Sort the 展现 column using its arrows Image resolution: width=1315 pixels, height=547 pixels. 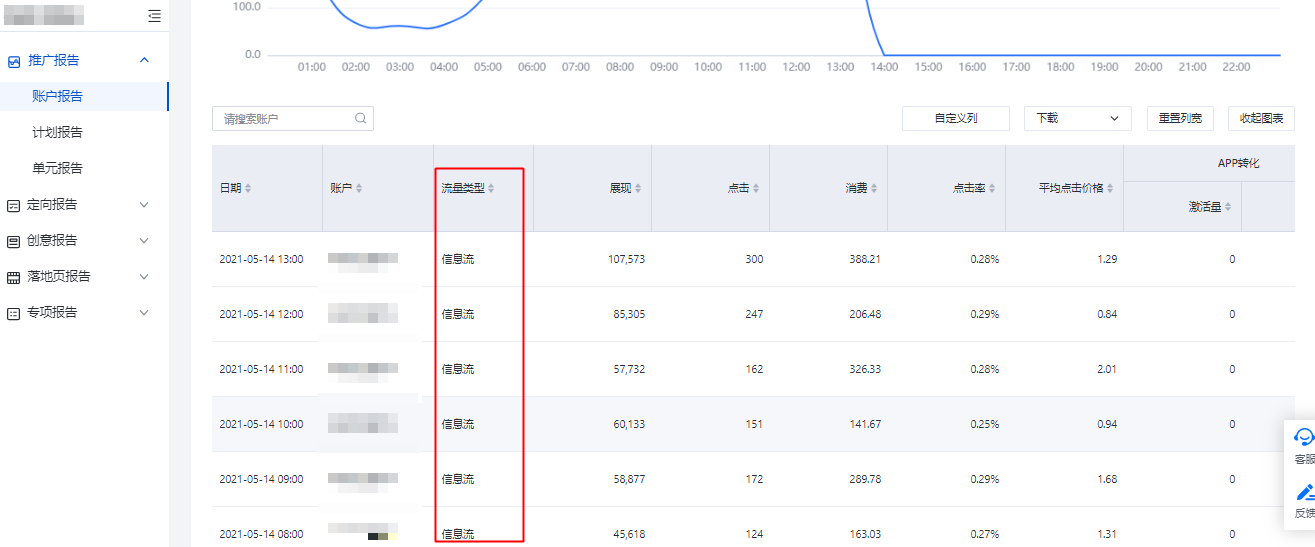(638, 188)
